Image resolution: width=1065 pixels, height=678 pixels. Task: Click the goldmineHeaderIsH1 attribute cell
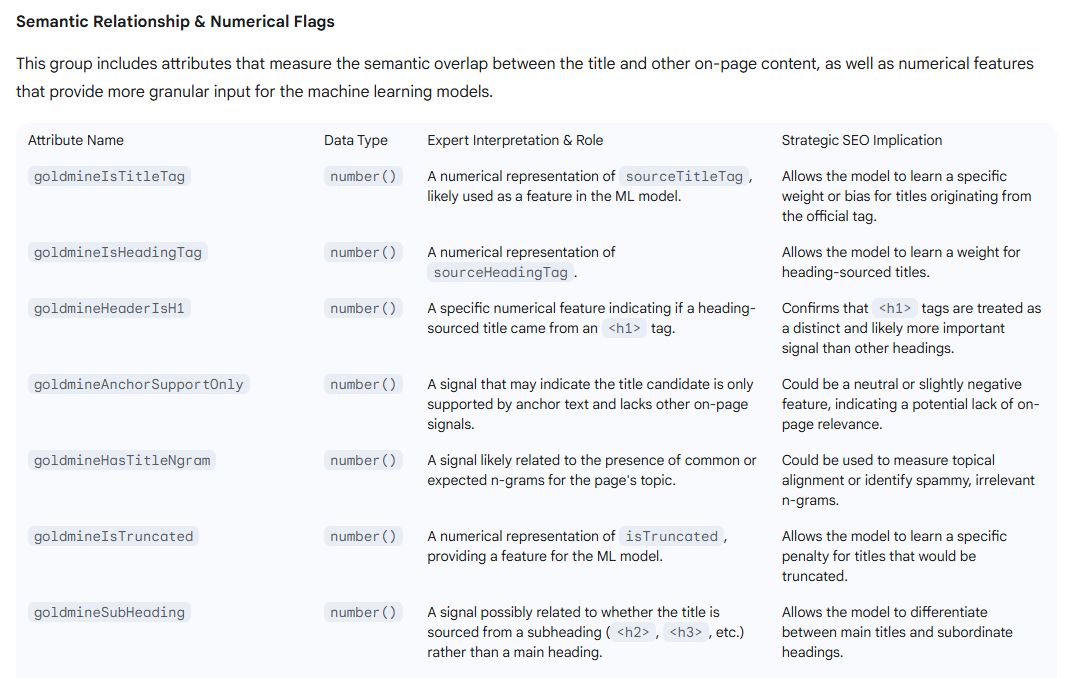tap(109, 308)
